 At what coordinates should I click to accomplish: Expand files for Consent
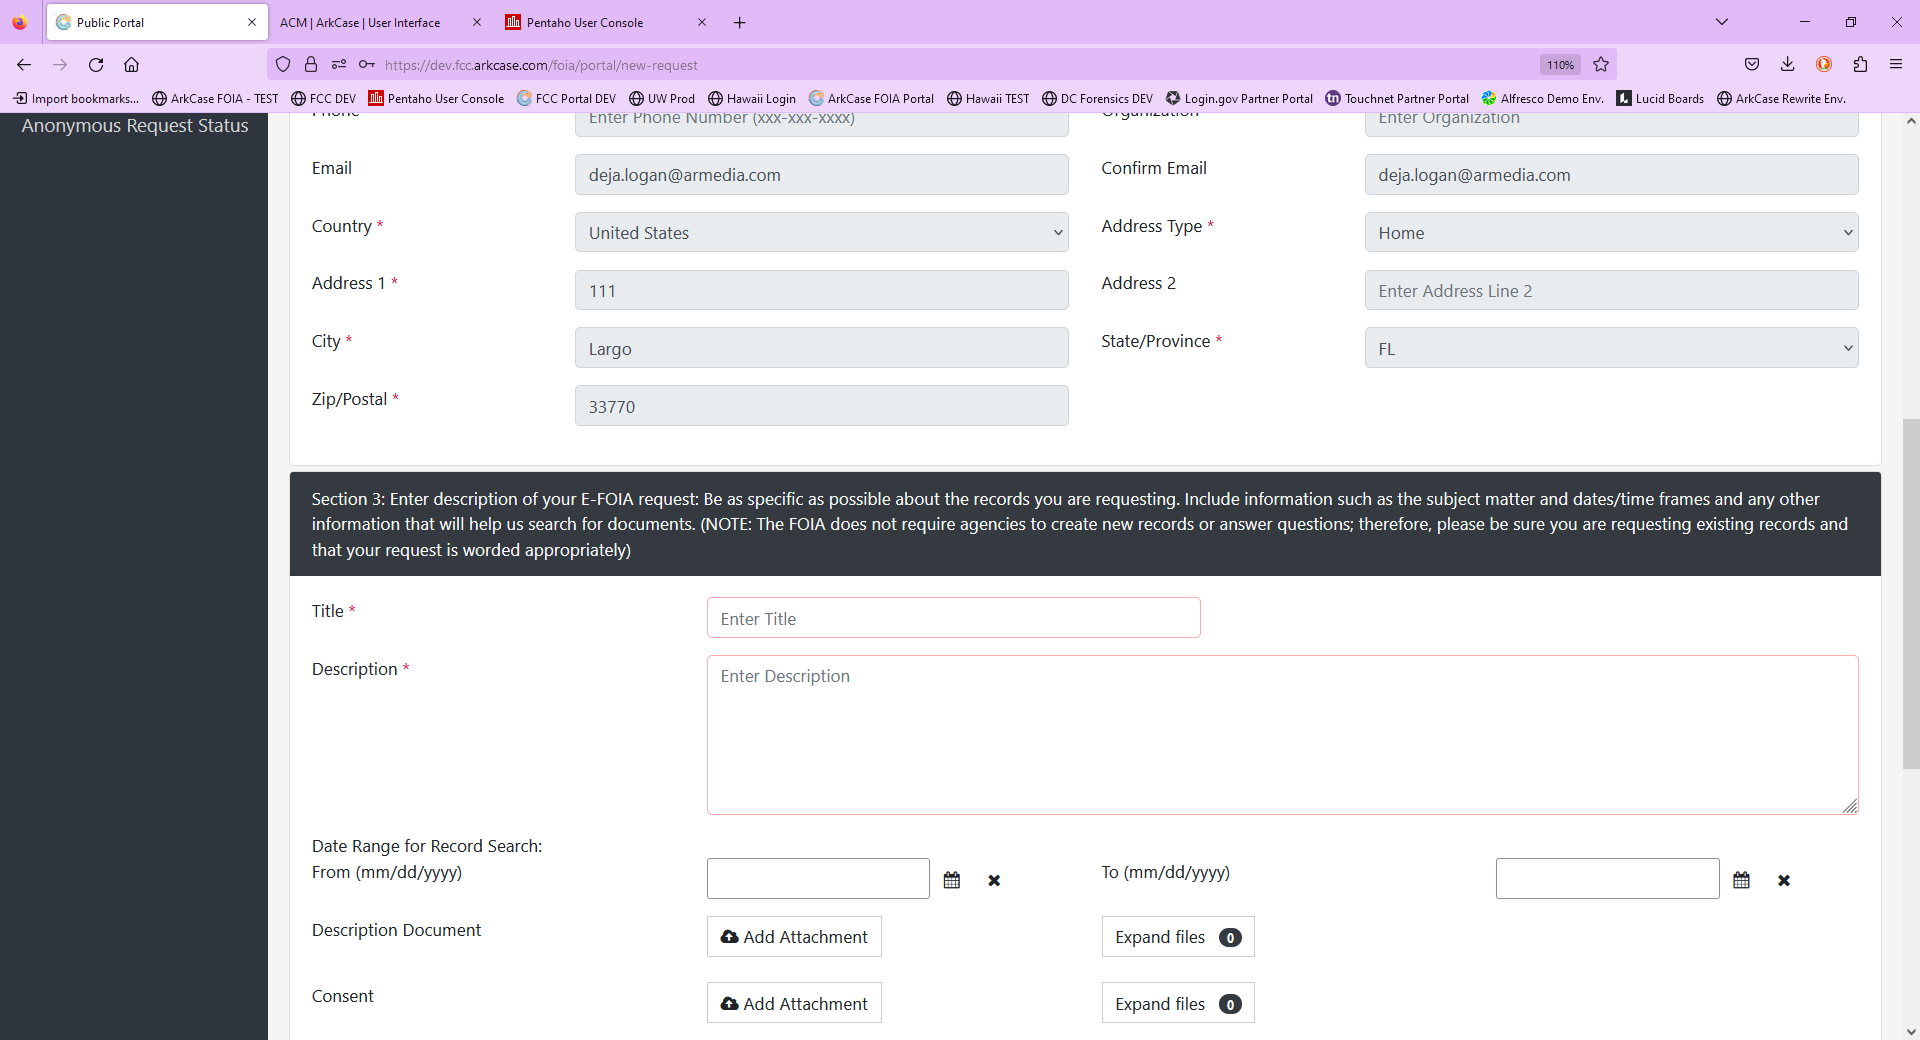(1178, 1003)
